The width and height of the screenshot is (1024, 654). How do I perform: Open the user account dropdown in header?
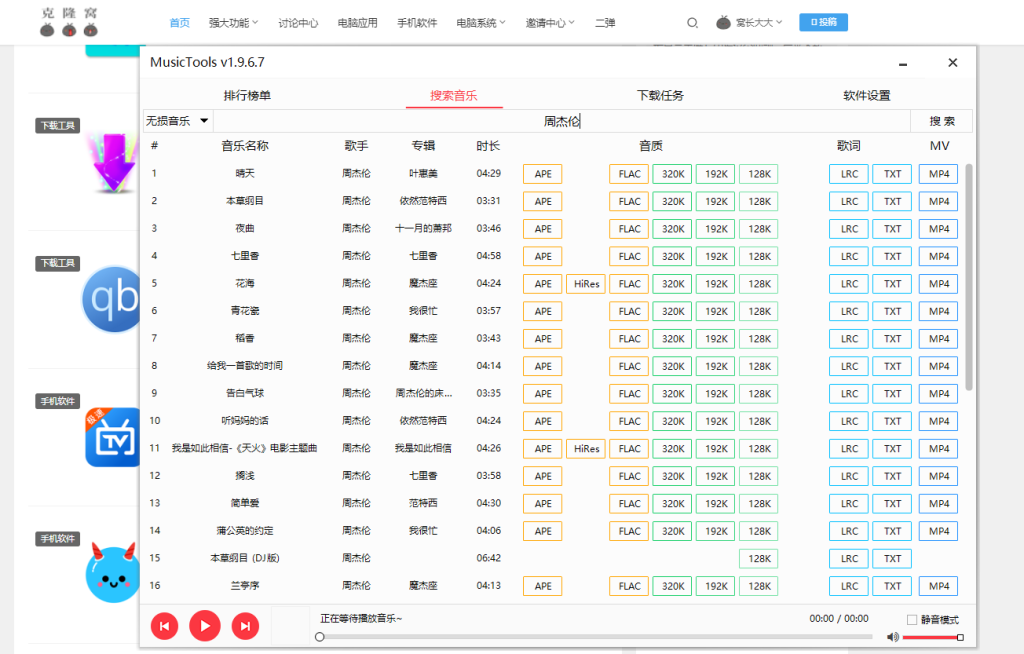point(758,23)
